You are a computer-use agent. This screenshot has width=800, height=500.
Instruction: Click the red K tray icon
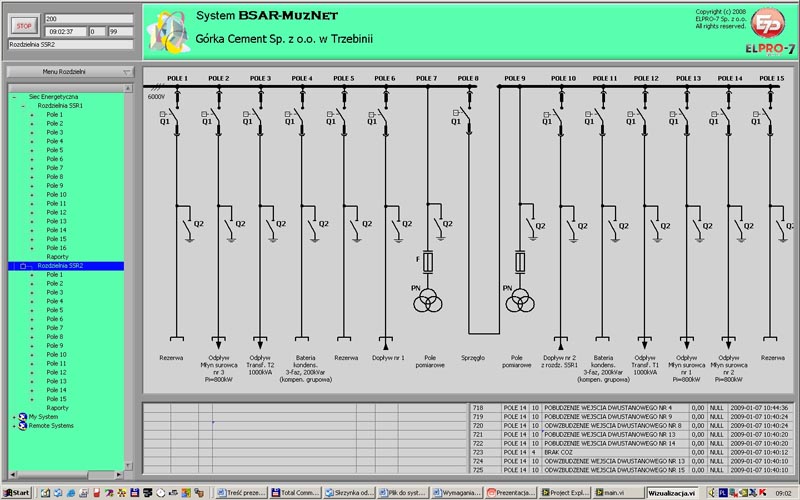click(763, 492)
